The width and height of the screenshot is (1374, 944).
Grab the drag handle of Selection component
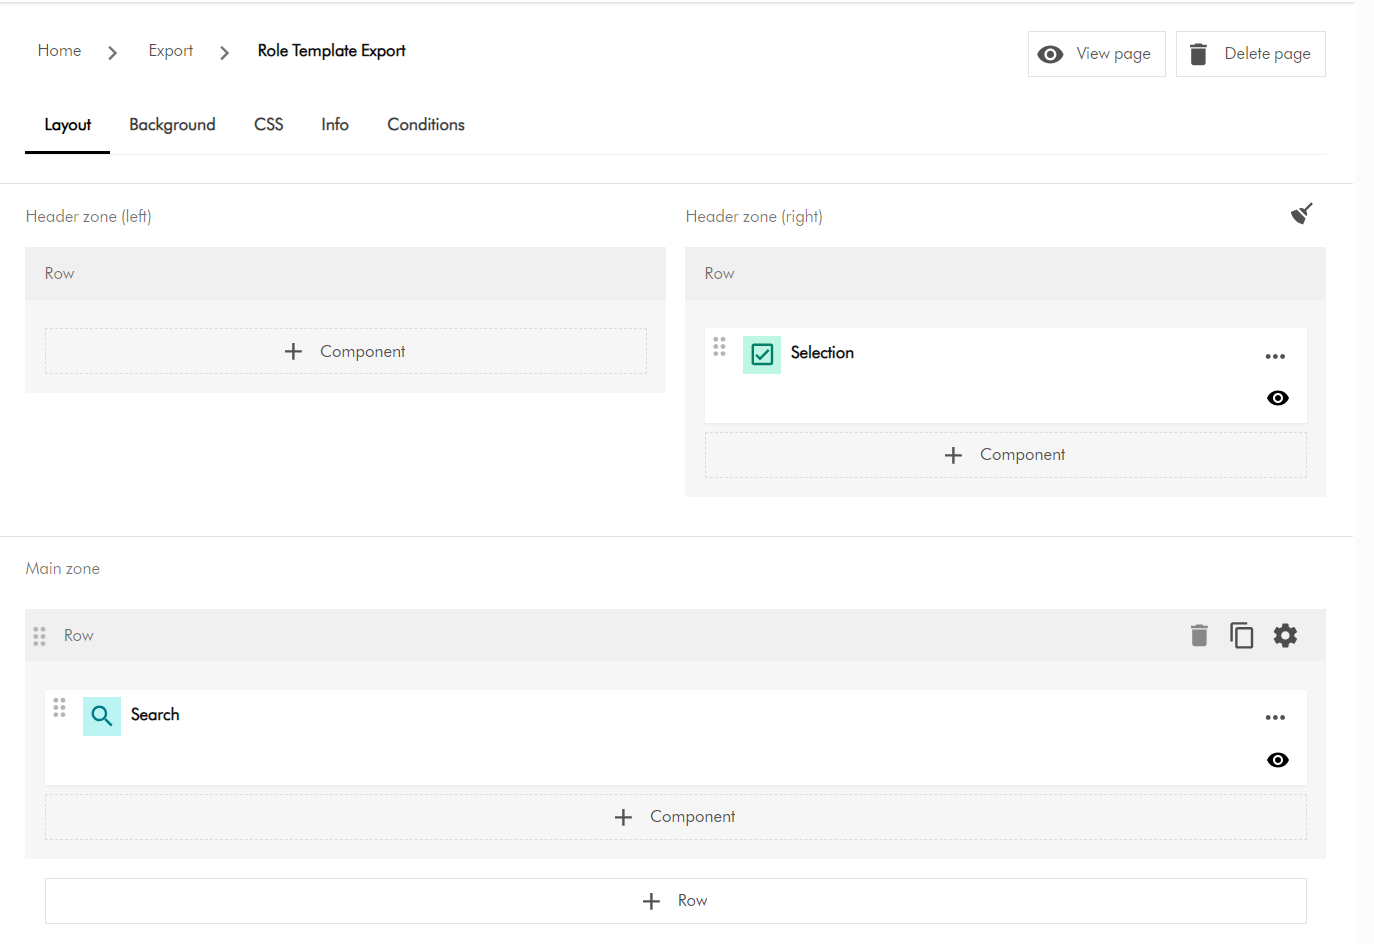pyautogui.click(x=719, y=347)
